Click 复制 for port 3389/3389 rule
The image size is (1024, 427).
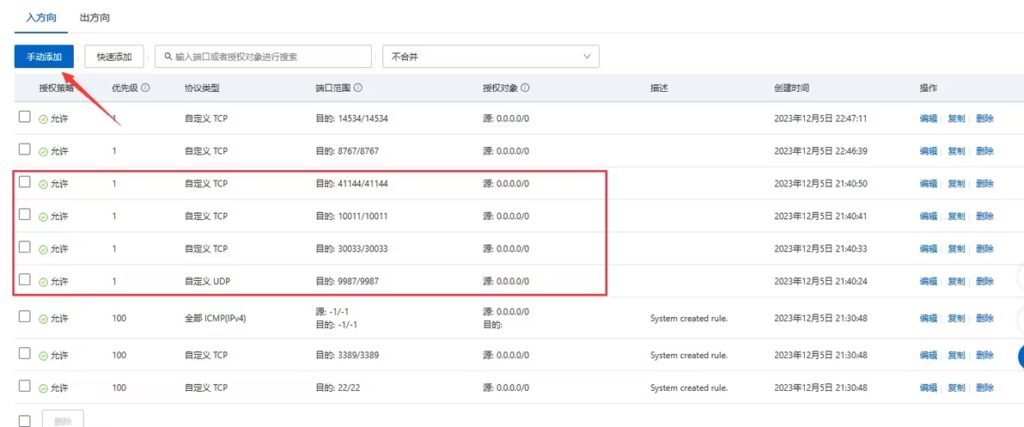956,355
